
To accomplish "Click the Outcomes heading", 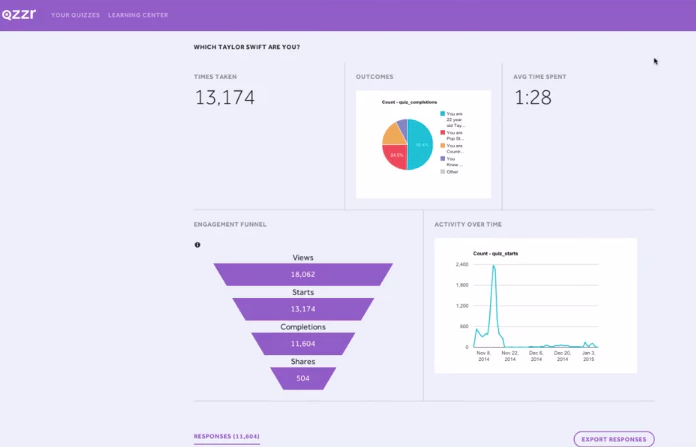I will tap(375, 77).
